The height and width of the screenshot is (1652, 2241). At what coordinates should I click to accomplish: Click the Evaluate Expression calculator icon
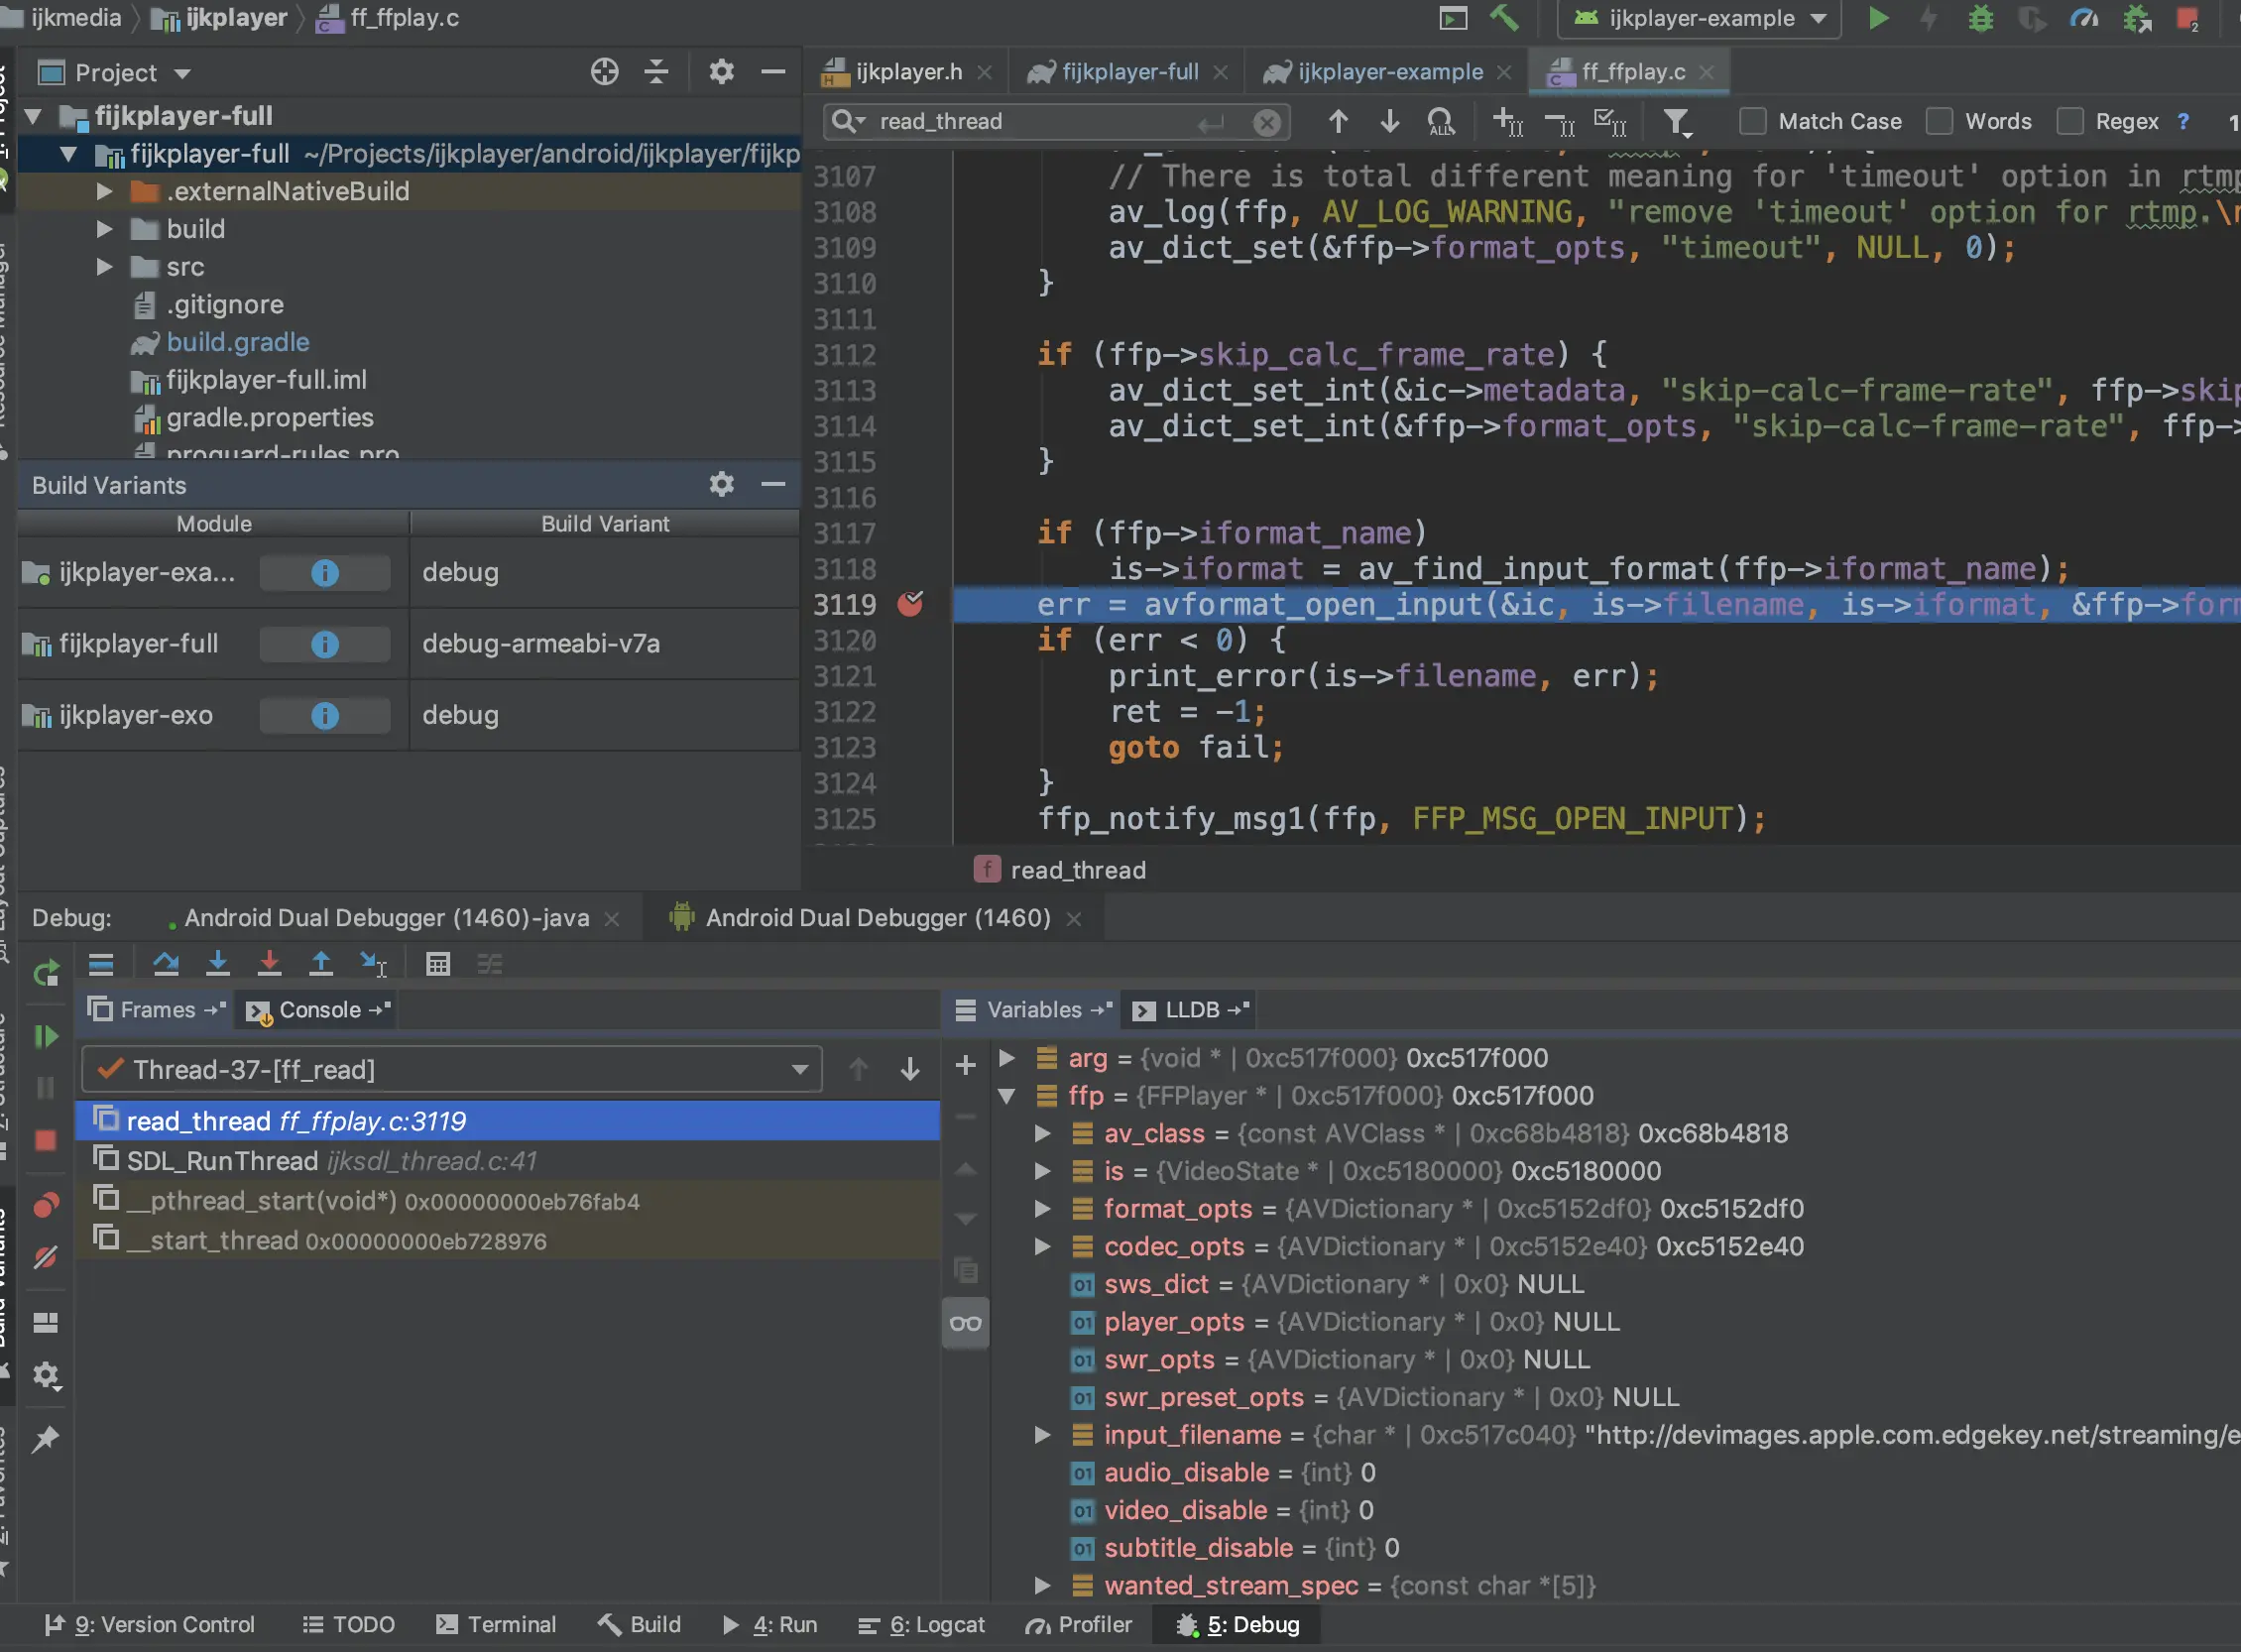pos(438,964)
